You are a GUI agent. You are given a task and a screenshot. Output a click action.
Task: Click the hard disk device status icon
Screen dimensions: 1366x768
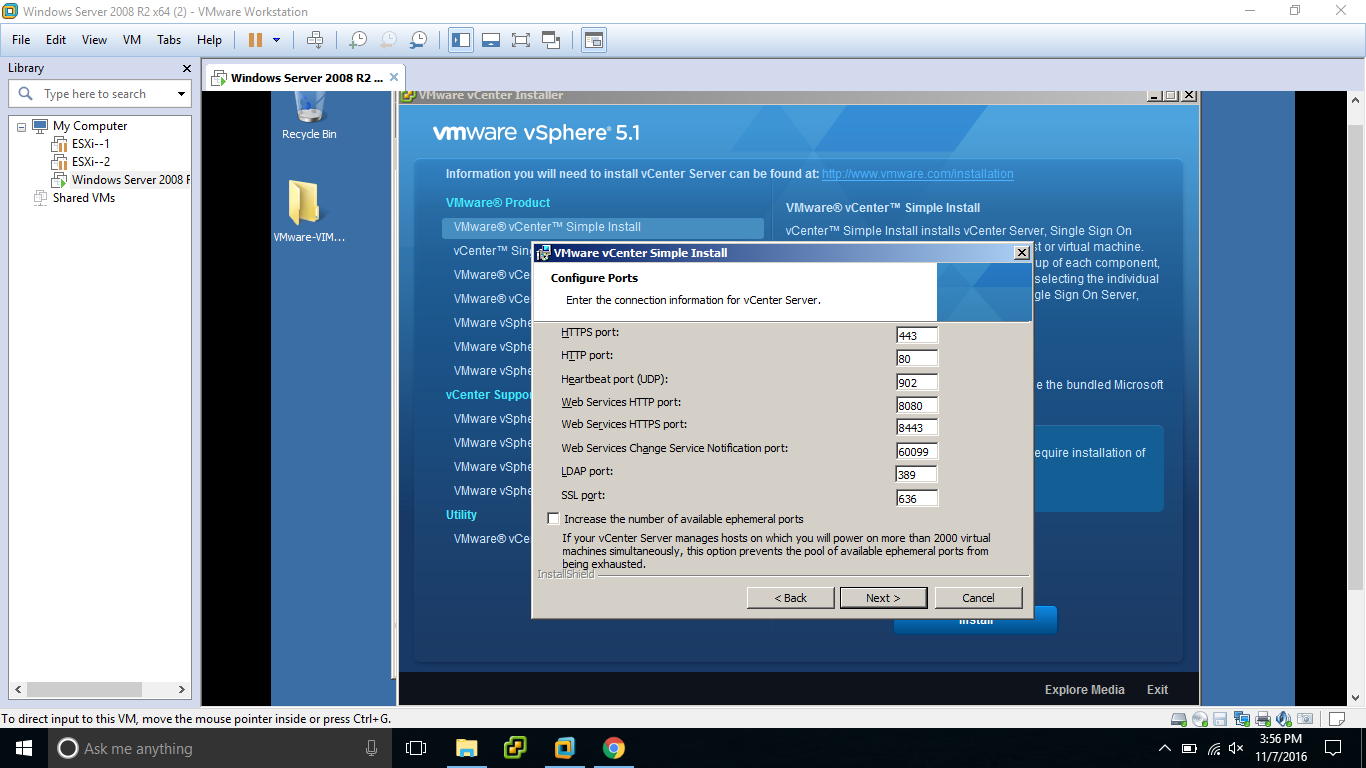(x=1179, y=719)
